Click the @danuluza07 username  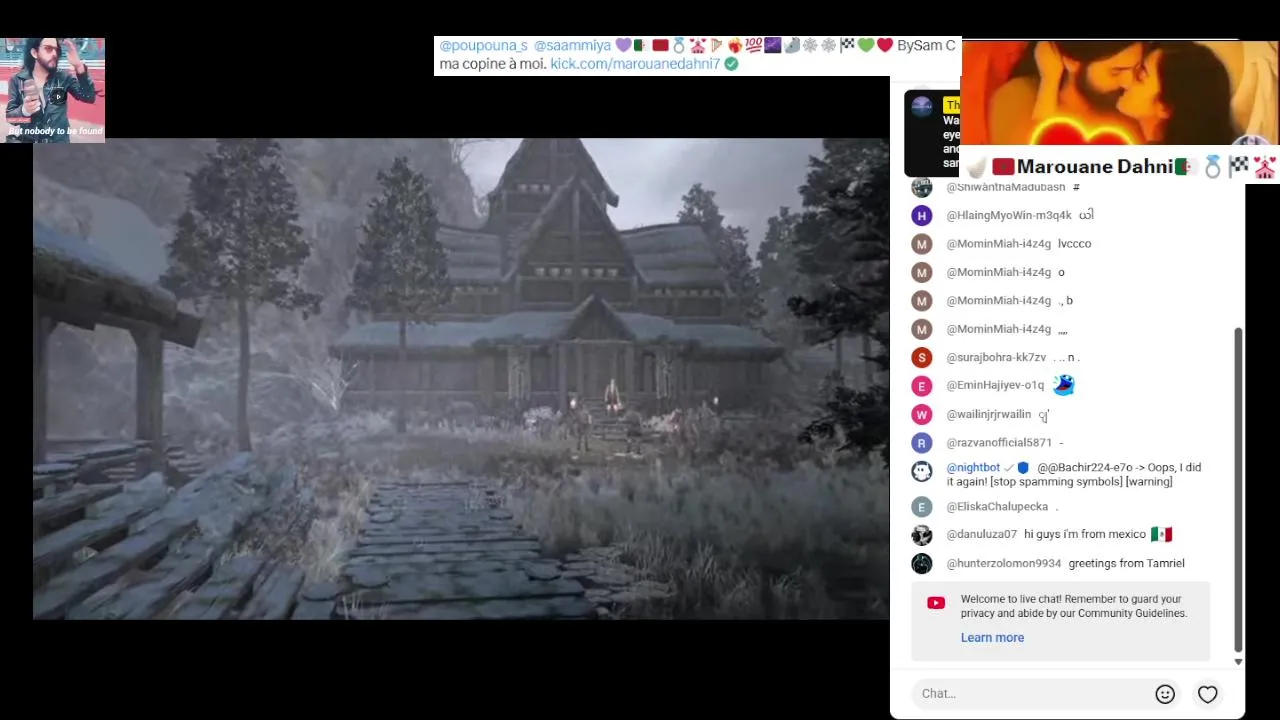point(982,535)
